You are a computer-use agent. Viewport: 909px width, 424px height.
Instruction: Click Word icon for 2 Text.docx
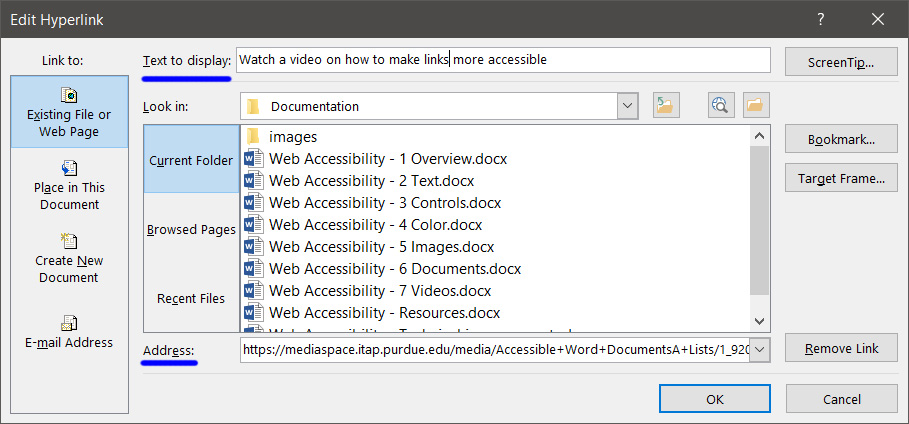[254, 180]
